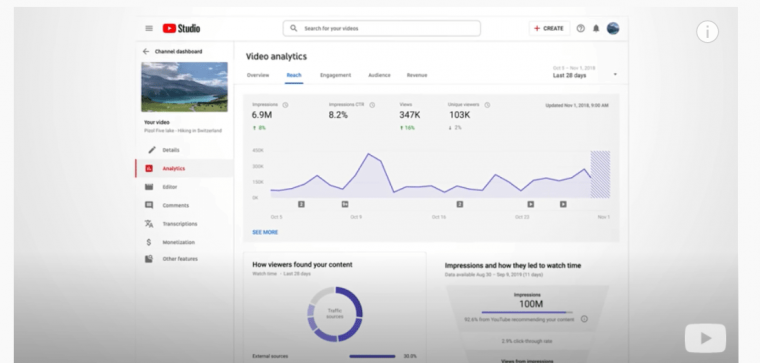This screenshot has width=760, height=363.
Task: Open the hamburger menu beside the Studio logo
Action: coord(149,28)
